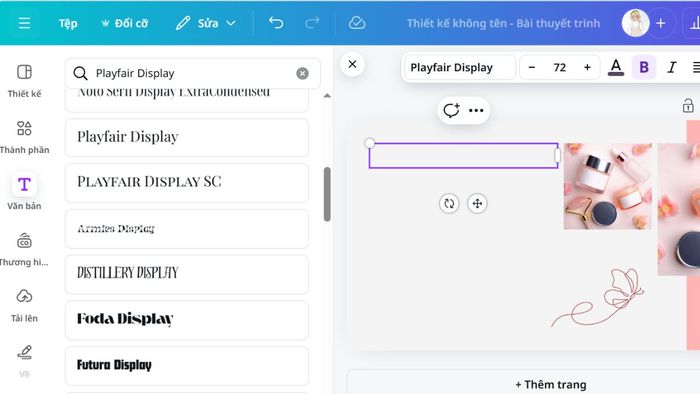Click the text box right resize handle
Viewport: 700px width, 394px height.
pyautogui.click(x=557, y=156)
